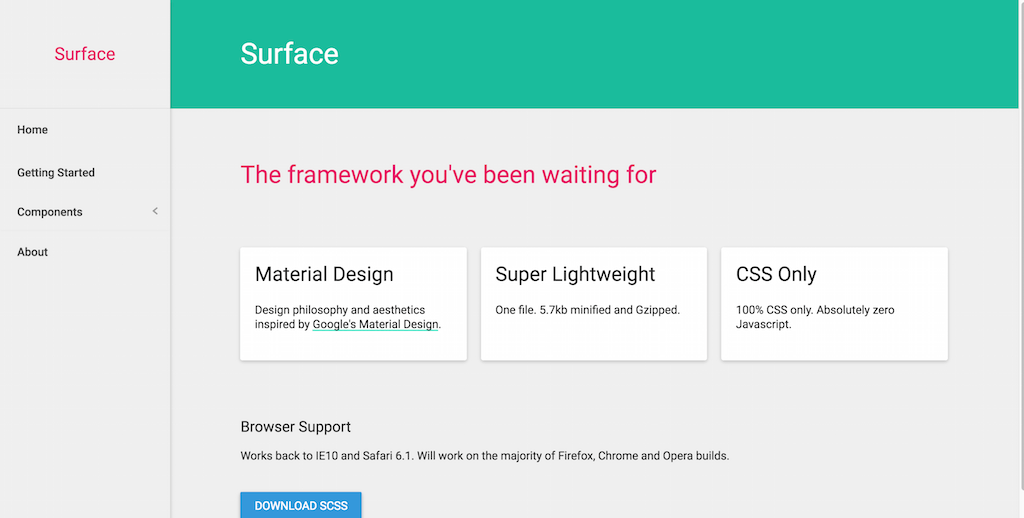1024x518 pixels.
Task: Click the red Surface logo in sidebar
Action: point(85,54)
